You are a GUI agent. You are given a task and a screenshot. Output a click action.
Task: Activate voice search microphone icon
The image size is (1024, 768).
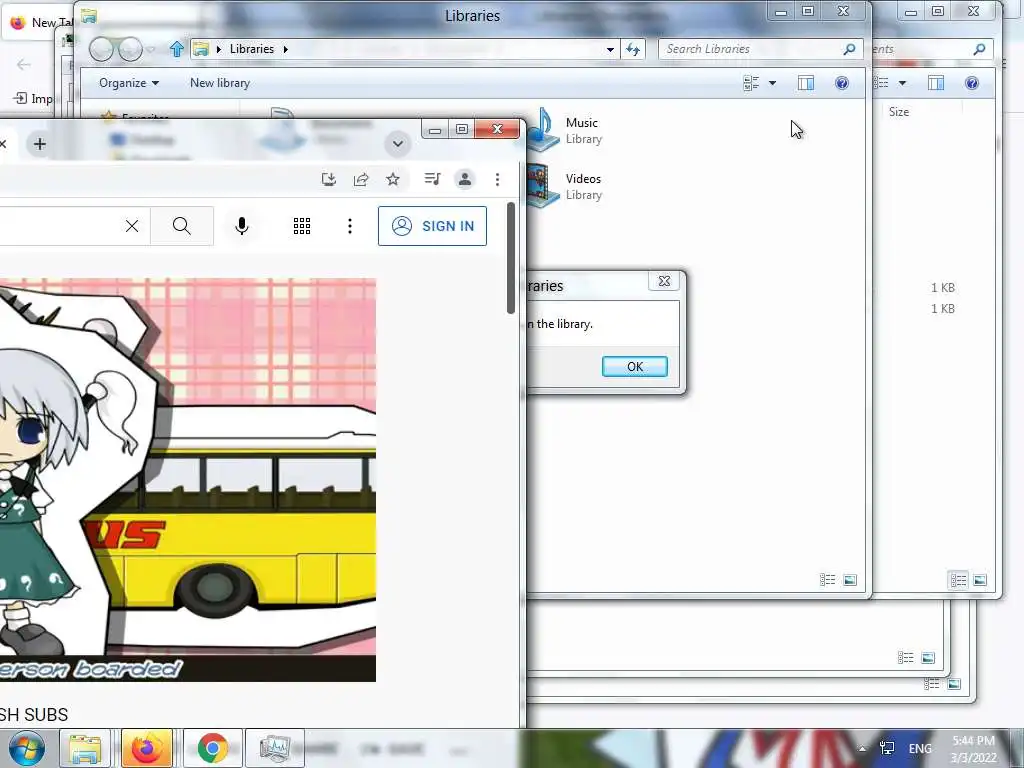[x=242, y=226]
